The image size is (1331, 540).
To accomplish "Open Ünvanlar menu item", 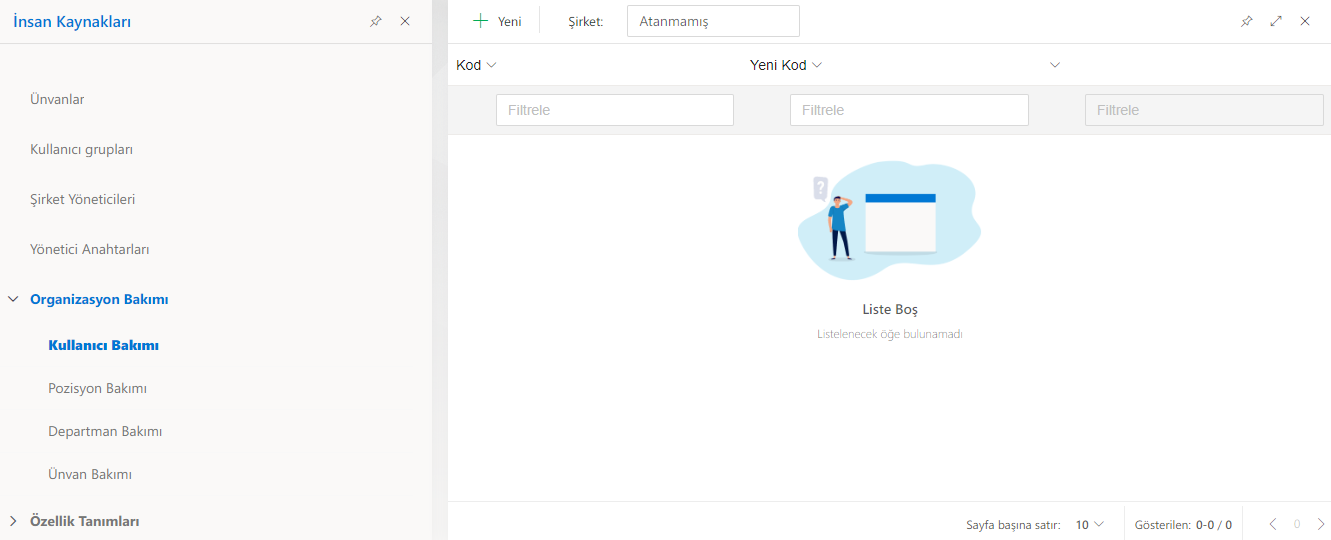I will tap(57, 99).
